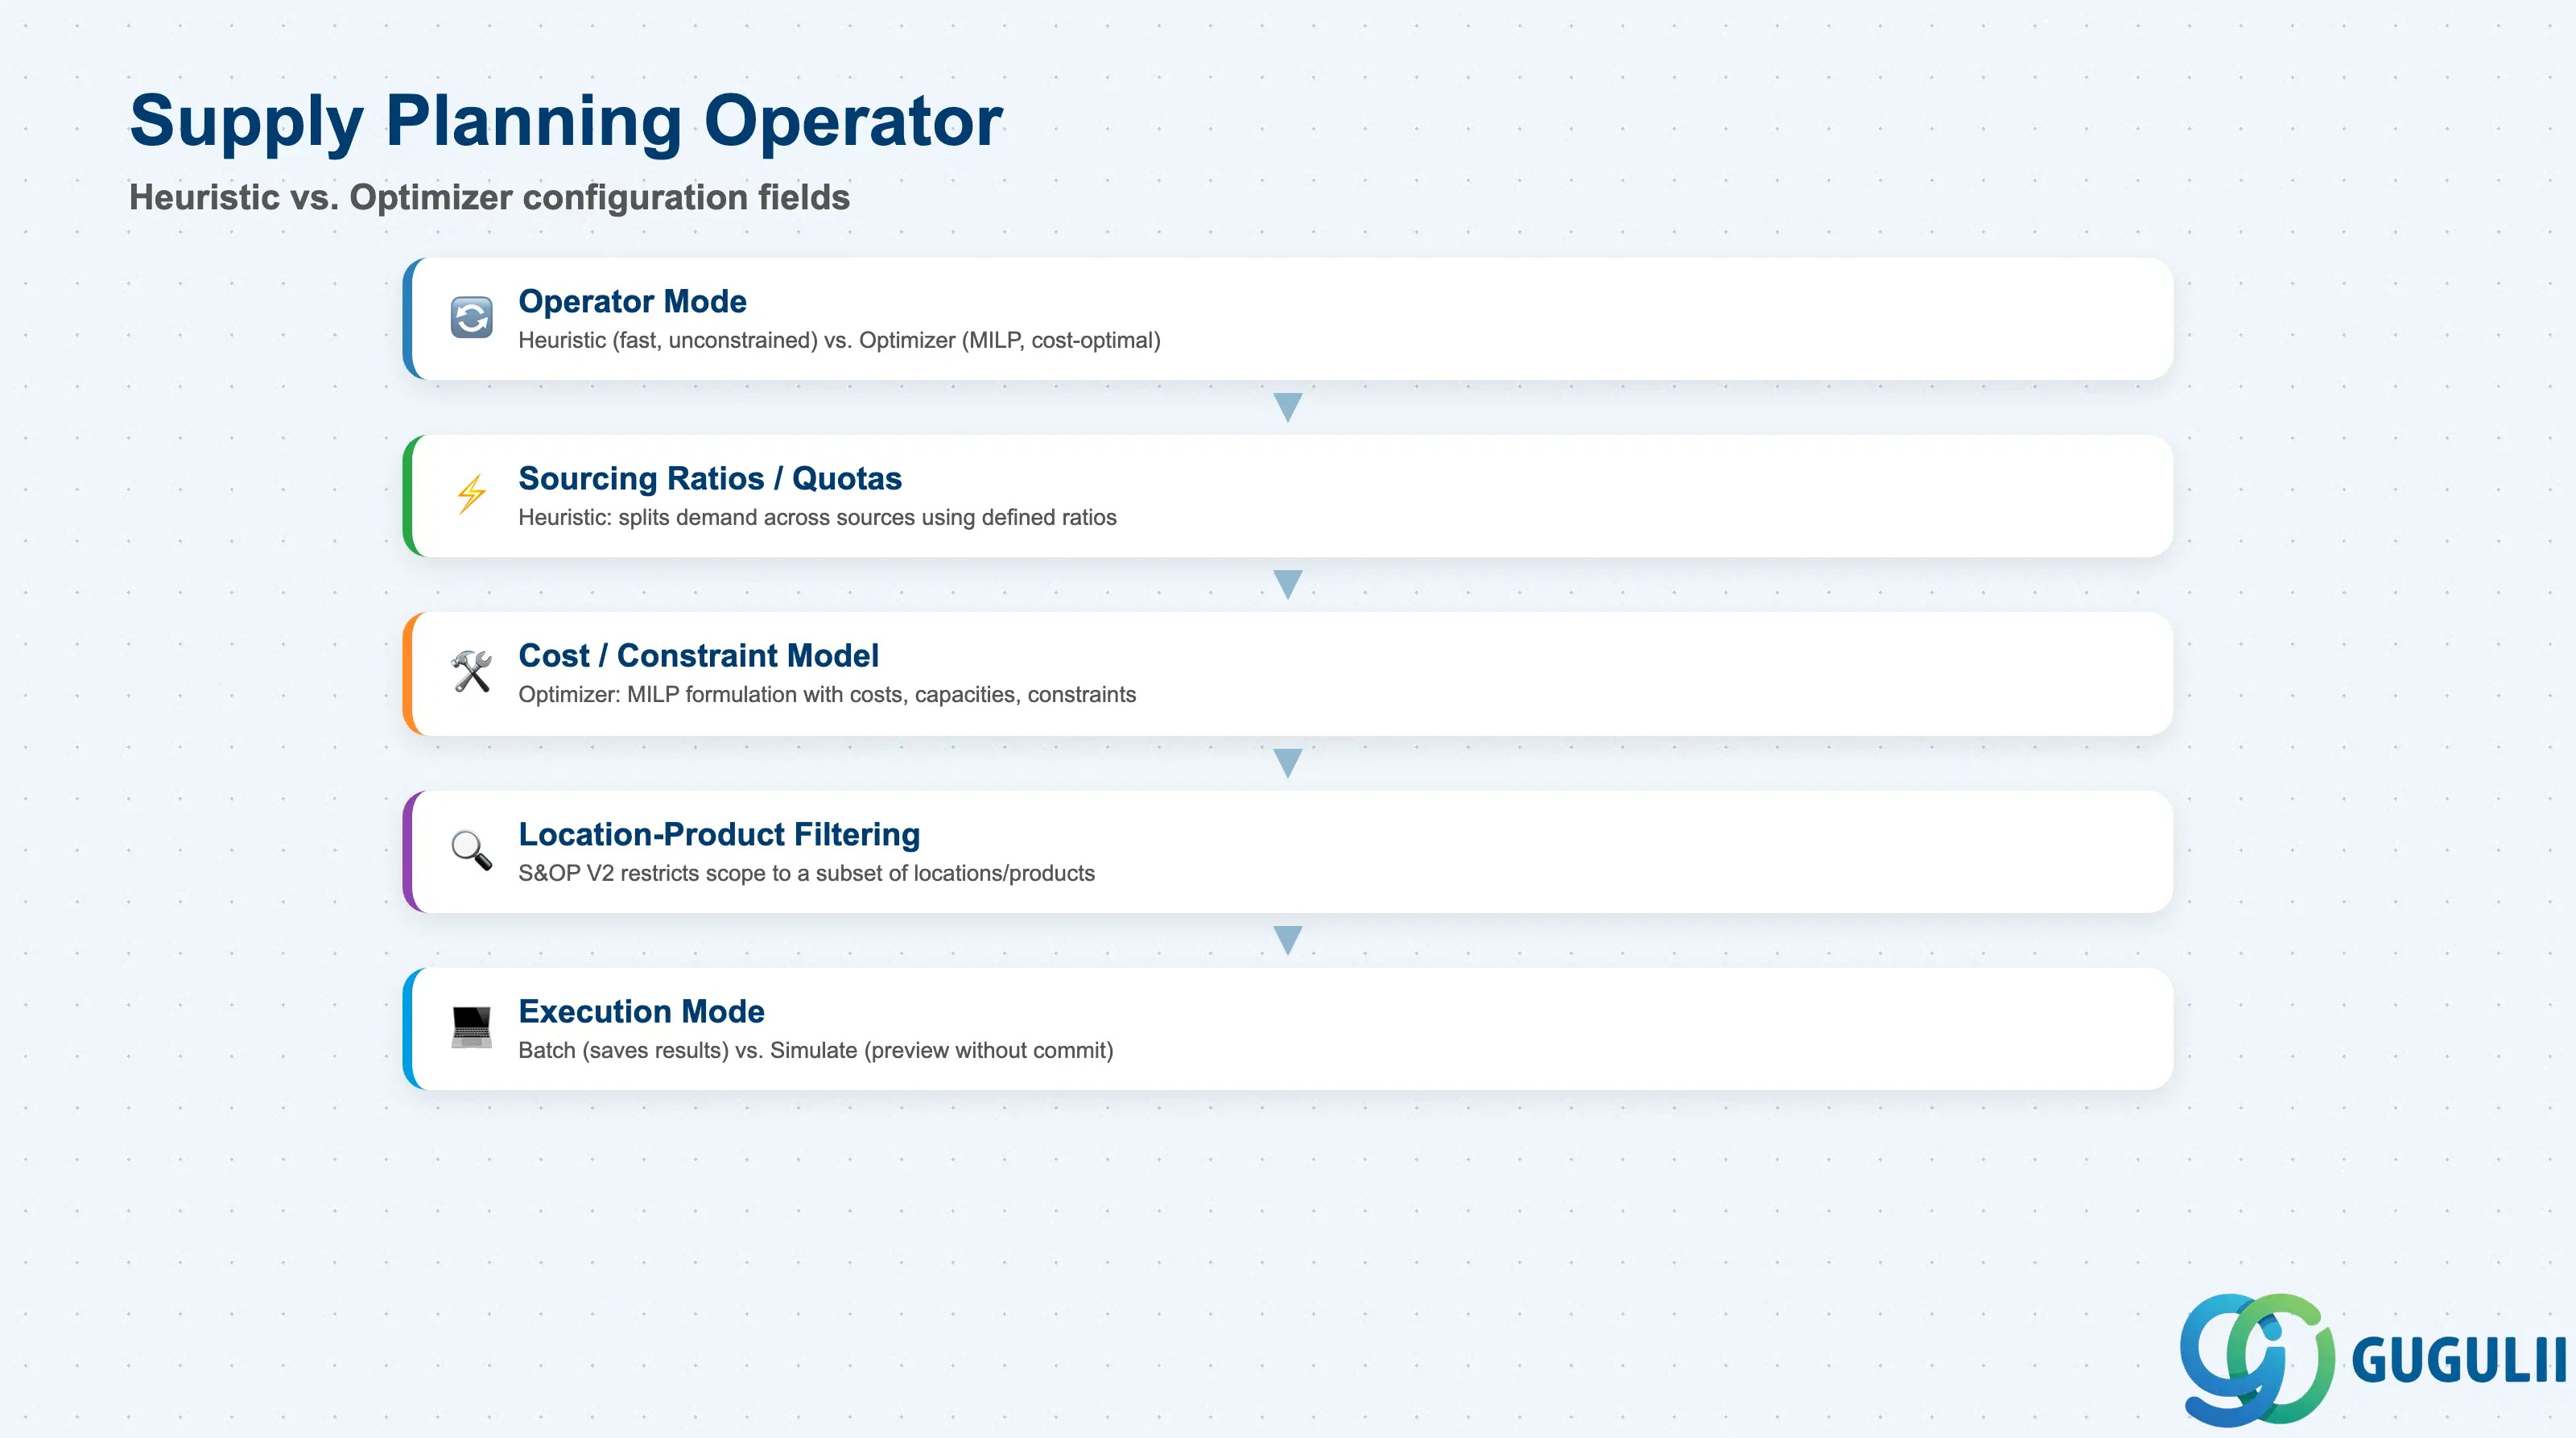Select the Execution Mode heading
2576x1438 pixels.
pyautogui.click(x=641, y=1011)
